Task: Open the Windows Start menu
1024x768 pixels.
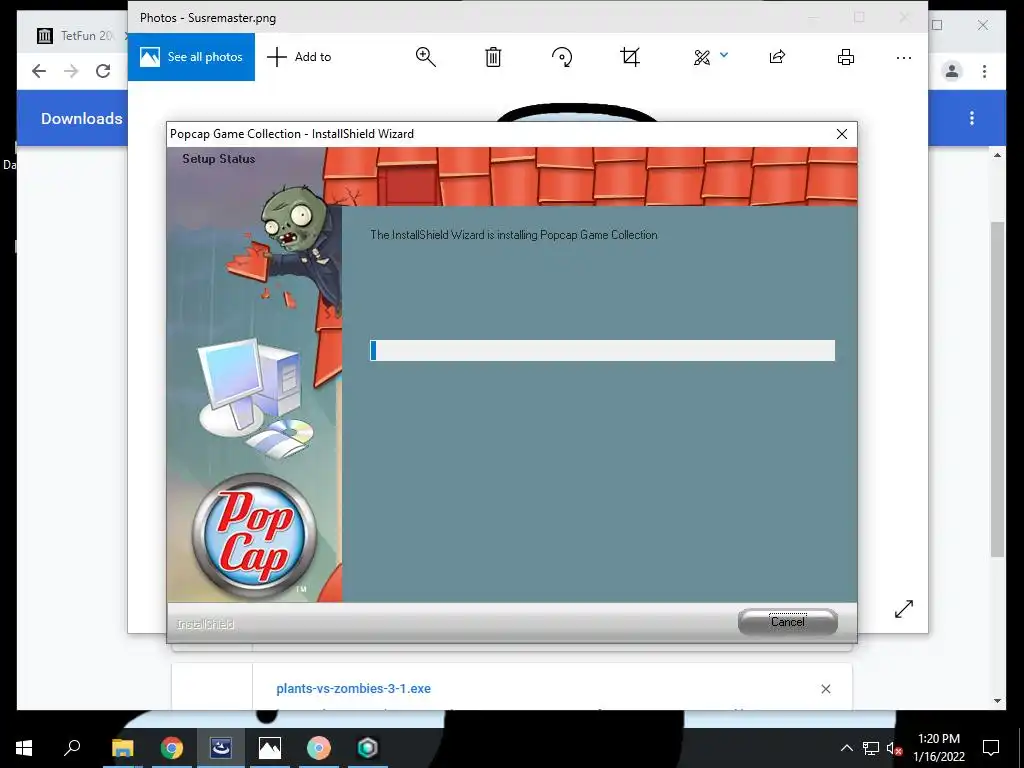Action: pos(24,748)
